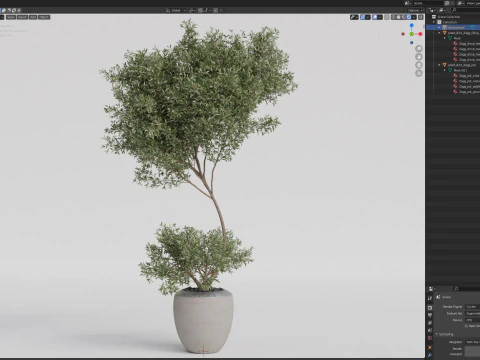Open the Render Engine dropdown
Image resolution: width=480 pixels, height=360 pixels.
tap(473, 307)
